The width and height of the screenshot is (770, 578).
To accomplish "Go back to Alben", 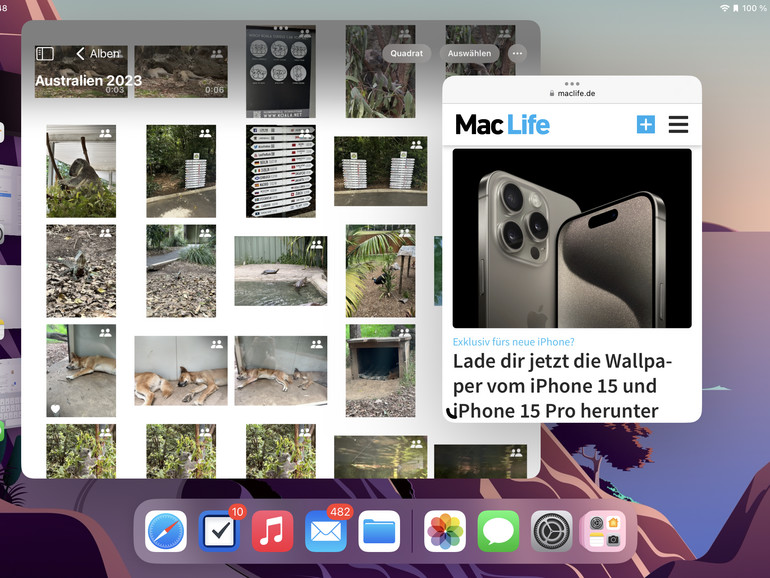I will 99,54.
